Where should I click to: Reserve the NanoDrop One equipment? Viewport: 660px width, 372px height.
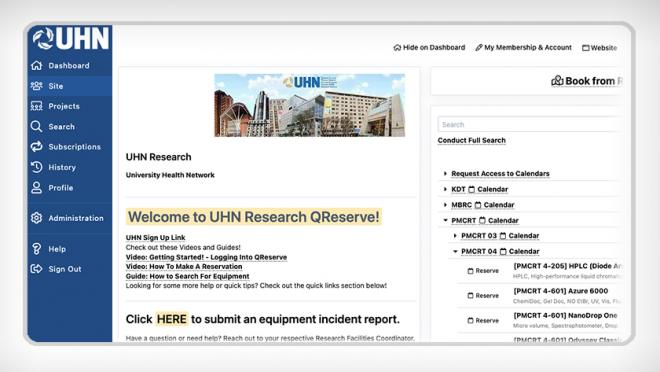(x=483, y=320)
